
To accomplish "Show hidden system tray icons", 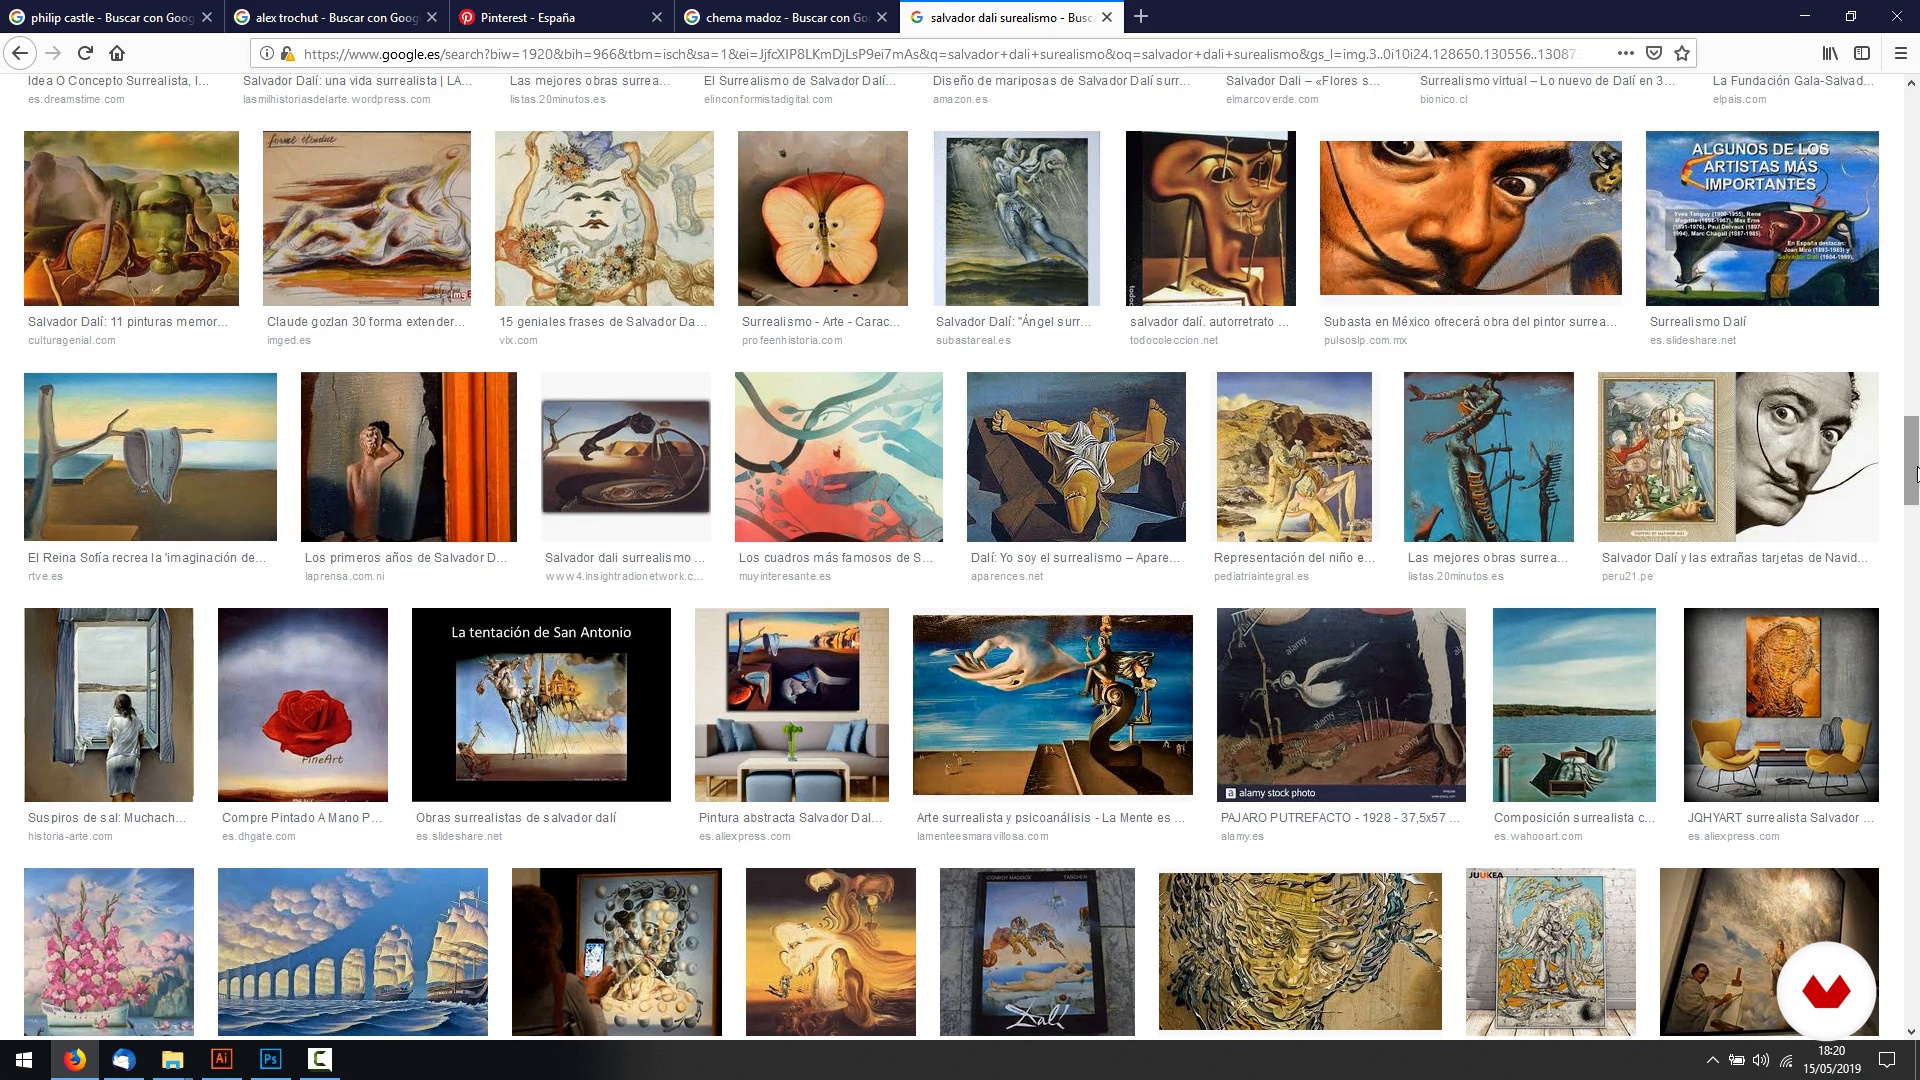I will point(1712,1060).
